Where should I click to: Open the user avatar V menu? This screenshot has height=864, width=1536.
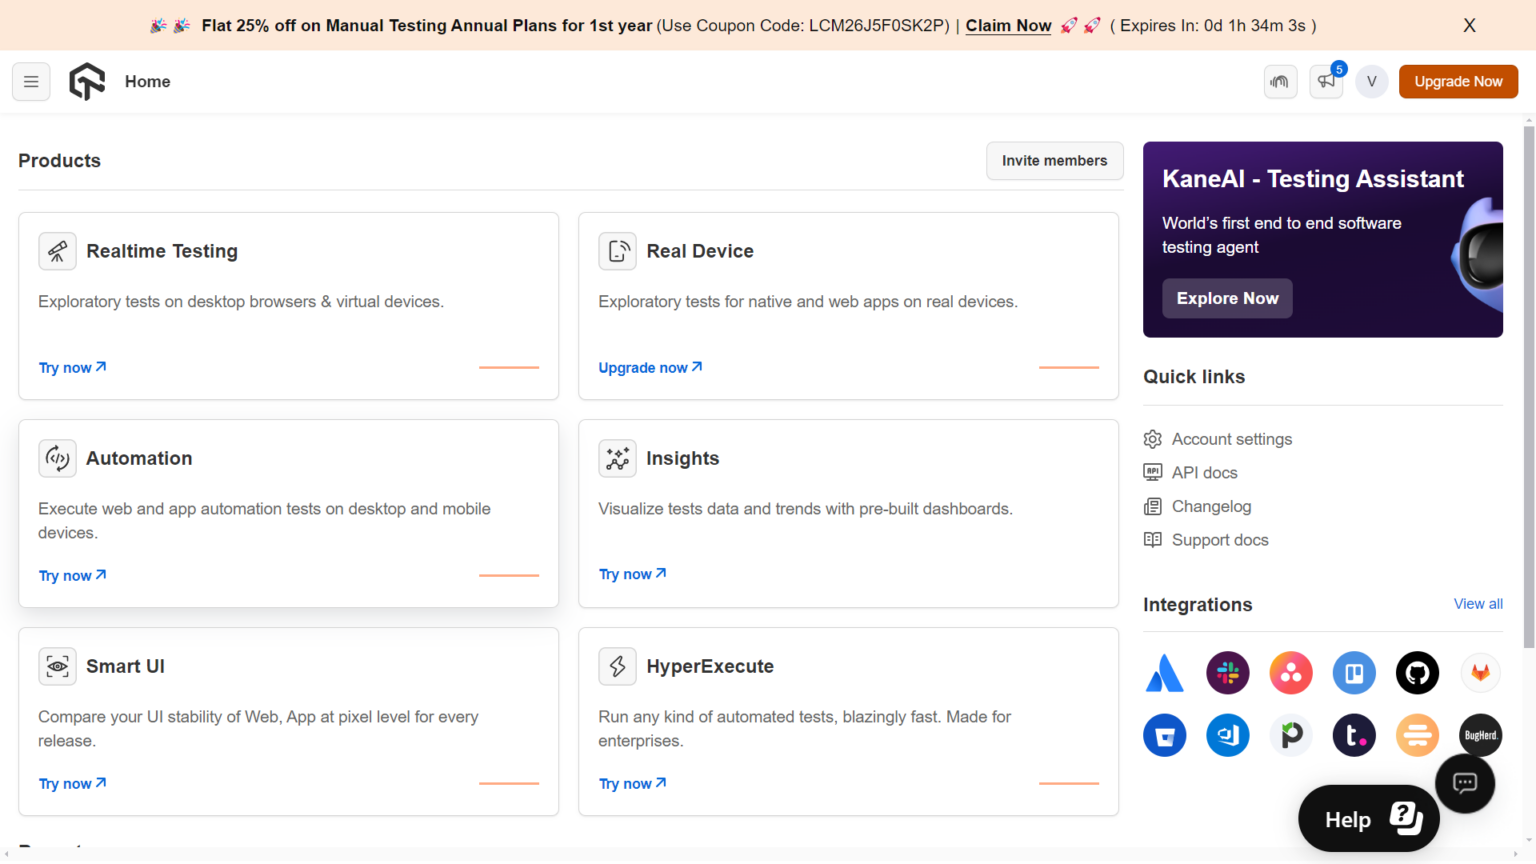[1371, 82]
